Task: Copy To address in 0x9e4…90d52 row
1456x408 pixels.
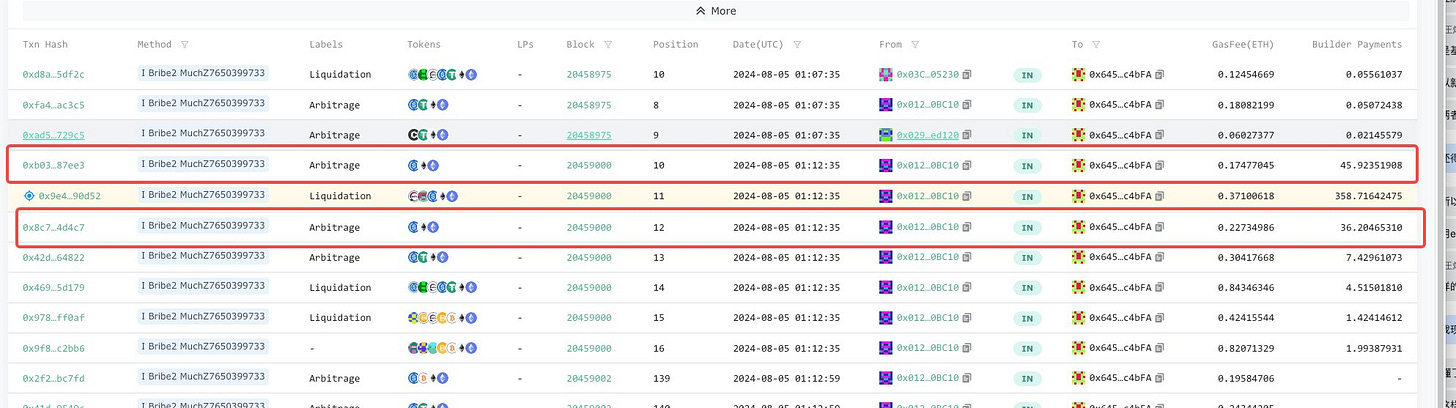Action: click(1160, 196)
